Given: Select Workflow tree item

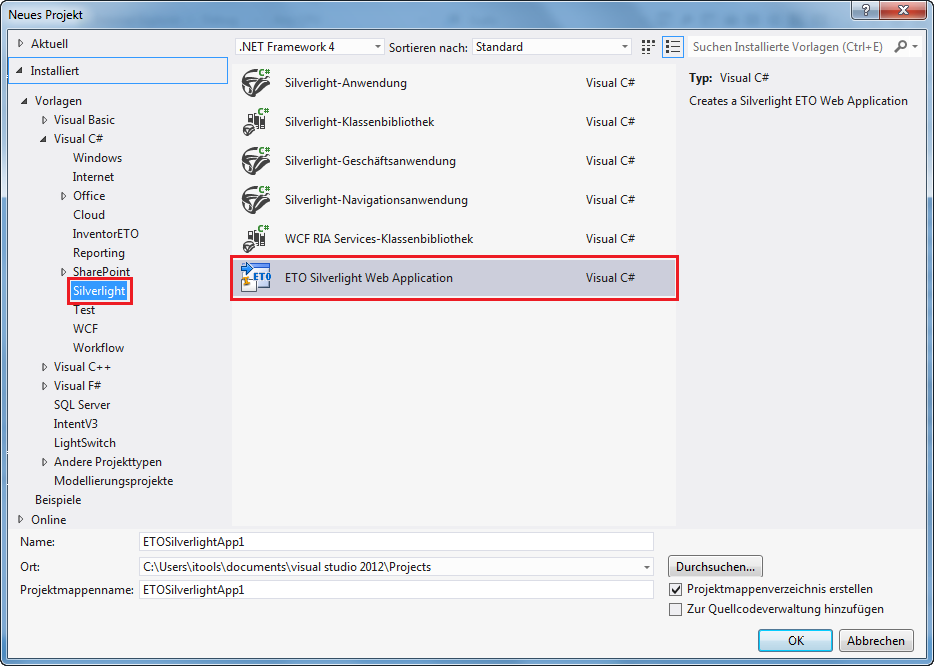Looking at the screenshot, I should pos(98,348).
